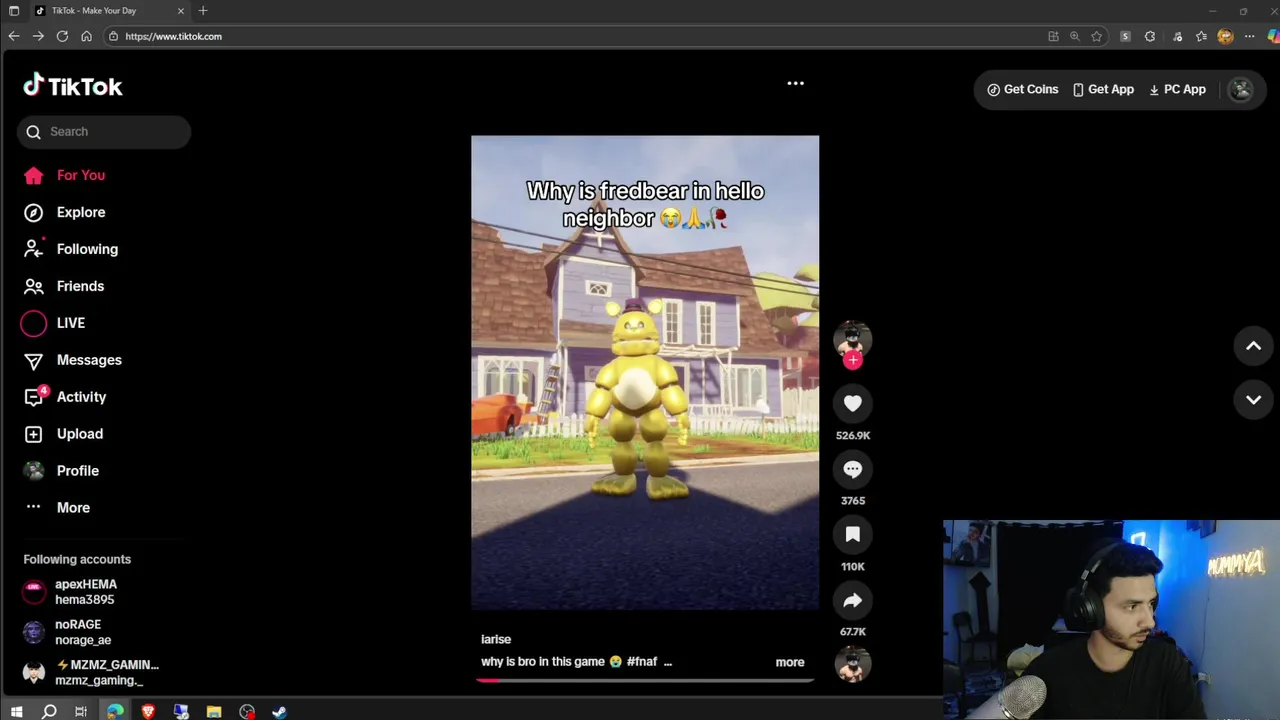Click the zoom magnifier in address bar

tap(1075, 36)
